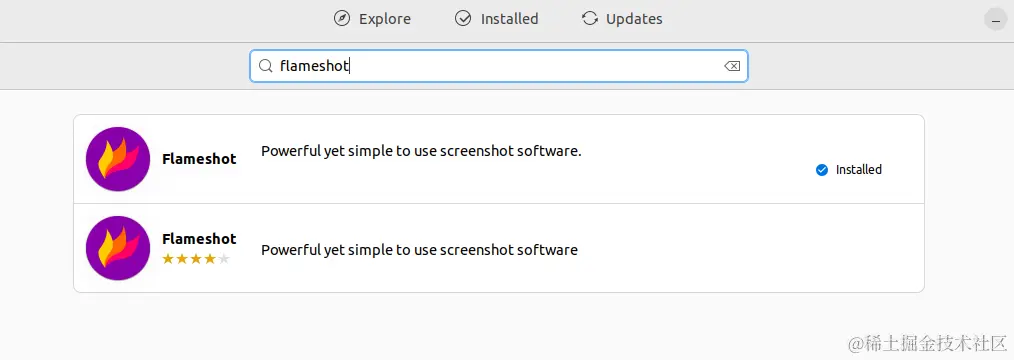
Task: Click the blue Installed checkmark badge
Action: (x=822, y=170)
